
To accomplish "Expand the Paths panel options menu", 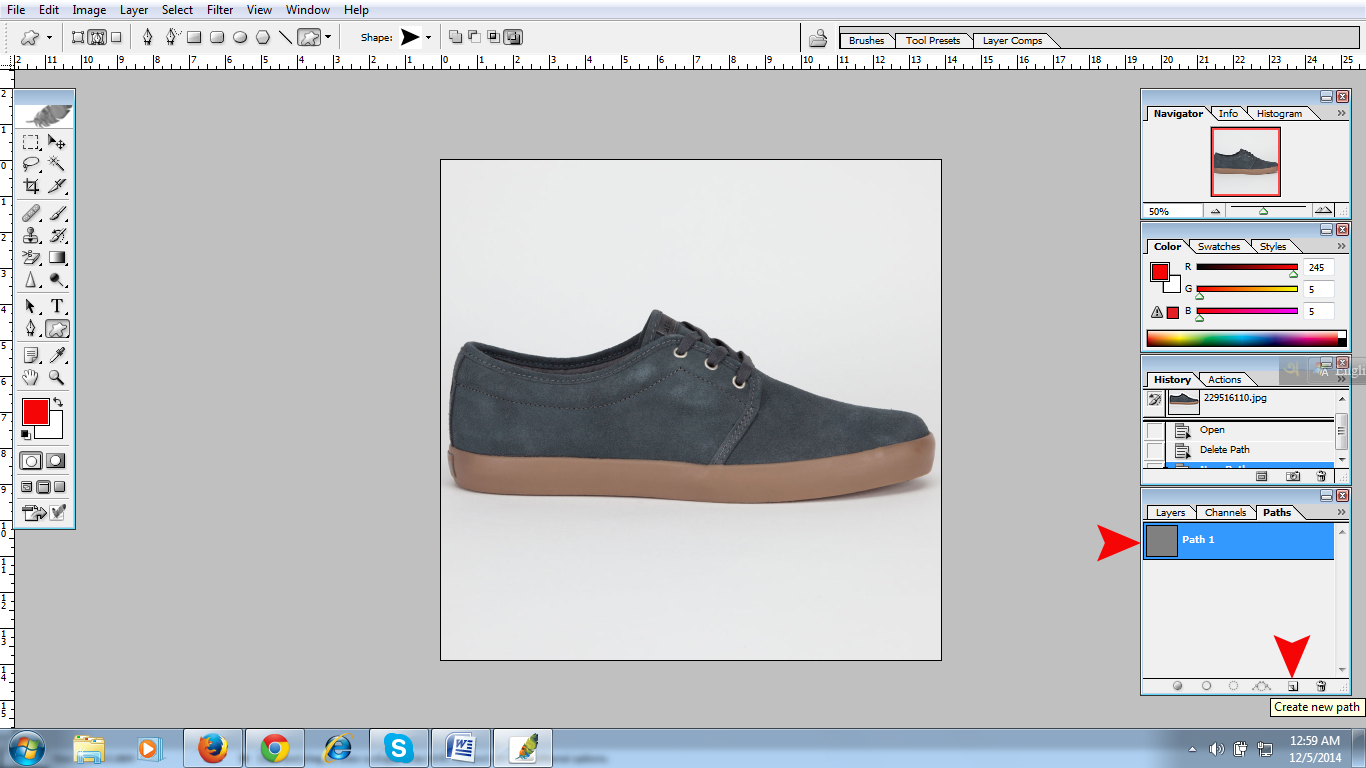I will click(1341, 512).
